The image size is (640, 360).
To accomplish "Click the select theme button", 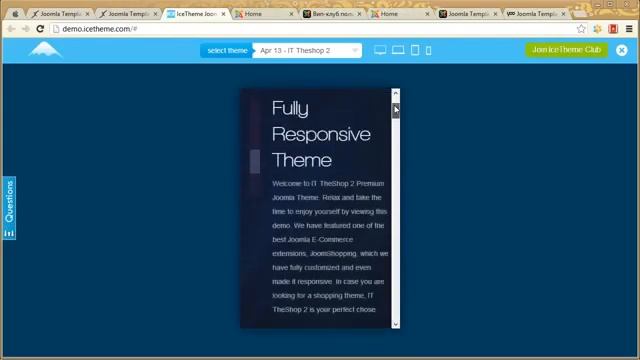I will coord(227,51).
